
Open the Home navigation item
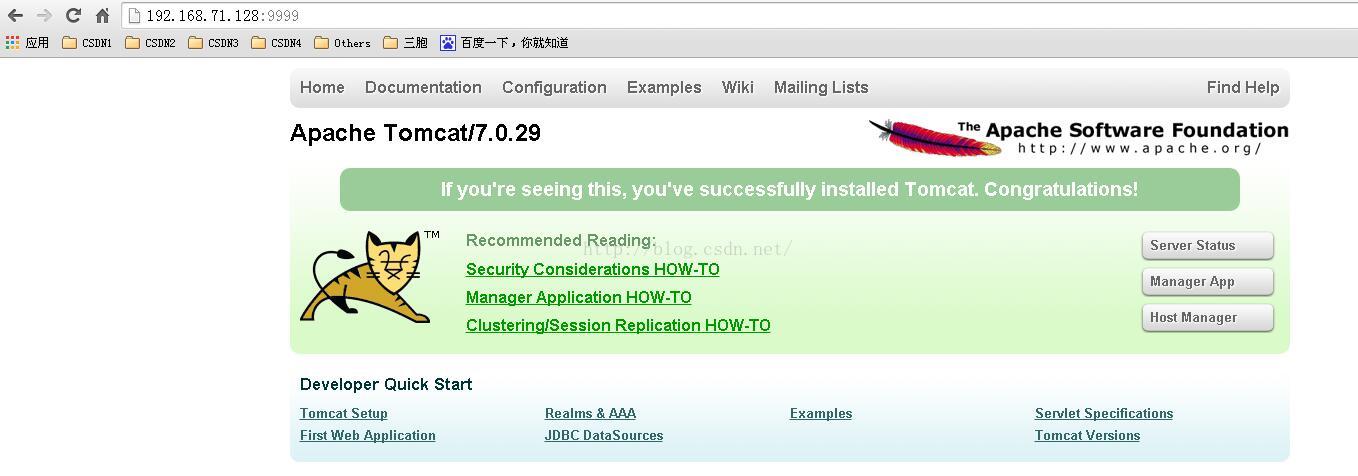[322, 87]
